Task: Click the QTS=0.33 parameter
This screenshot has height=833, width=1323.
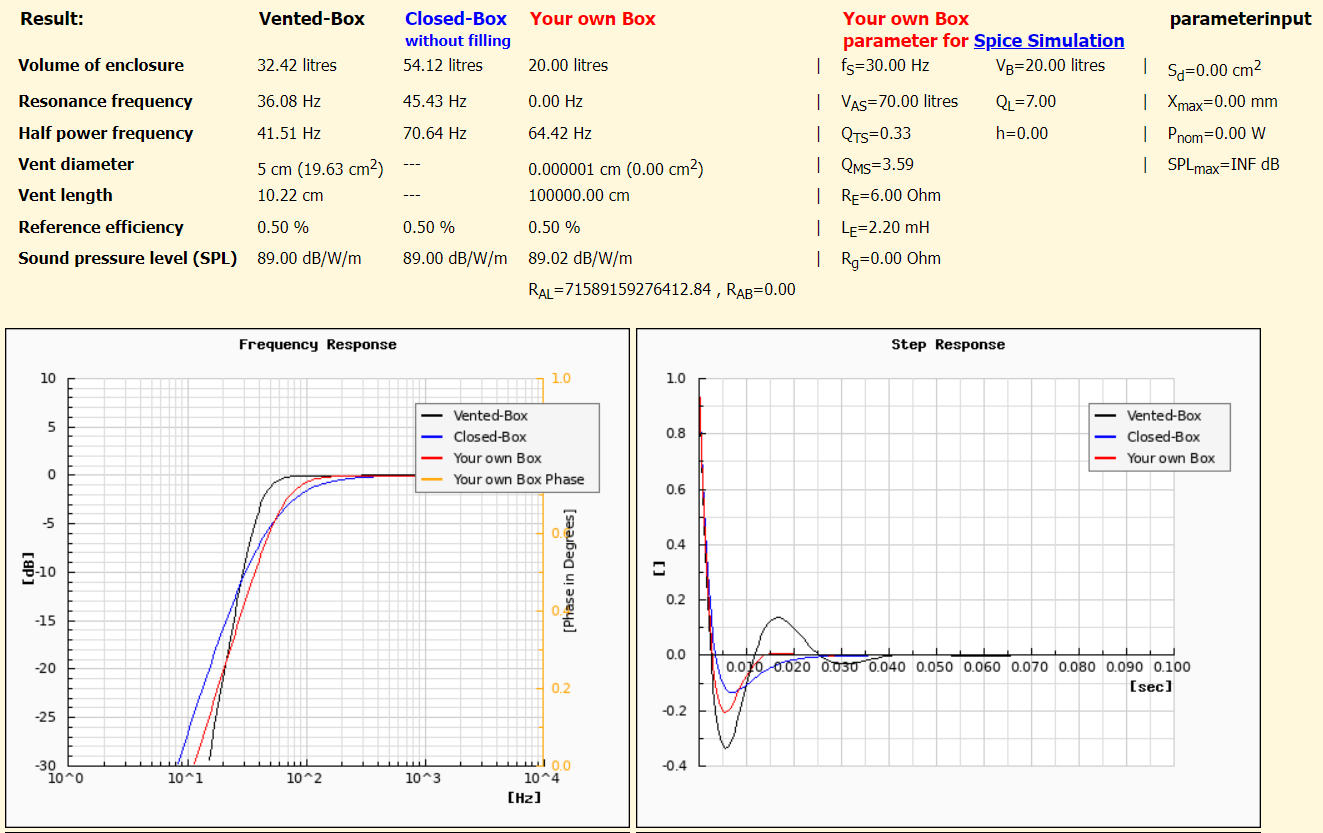Action: coord(877,134)
